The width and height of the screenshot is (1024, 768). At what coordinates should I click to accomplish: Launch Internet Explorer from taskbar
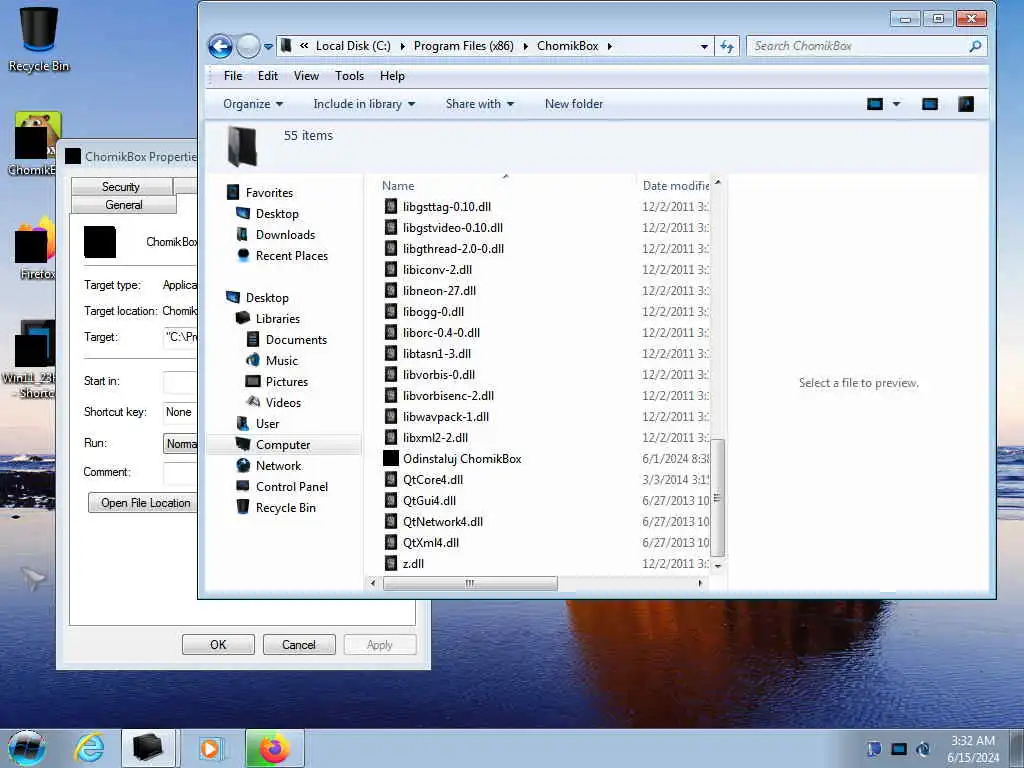coord(89,748)
